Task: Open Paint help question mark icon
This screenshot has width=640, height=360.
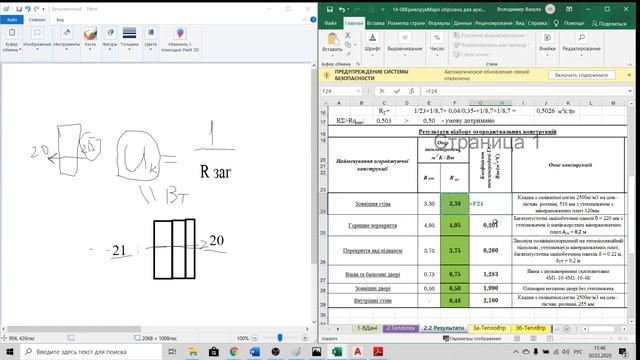Action: coord(313,19)
